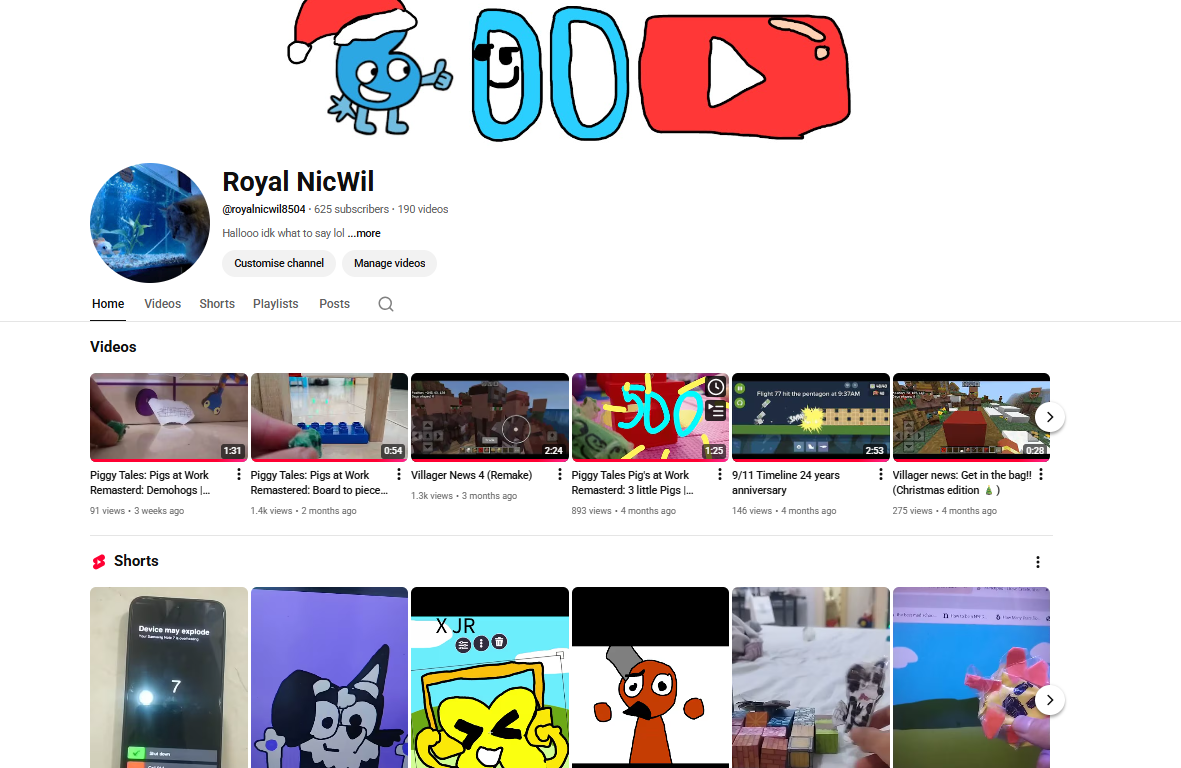
Task: Open the Short with cubes on bed
Action: pyautogui.click(x=810, y=678)
